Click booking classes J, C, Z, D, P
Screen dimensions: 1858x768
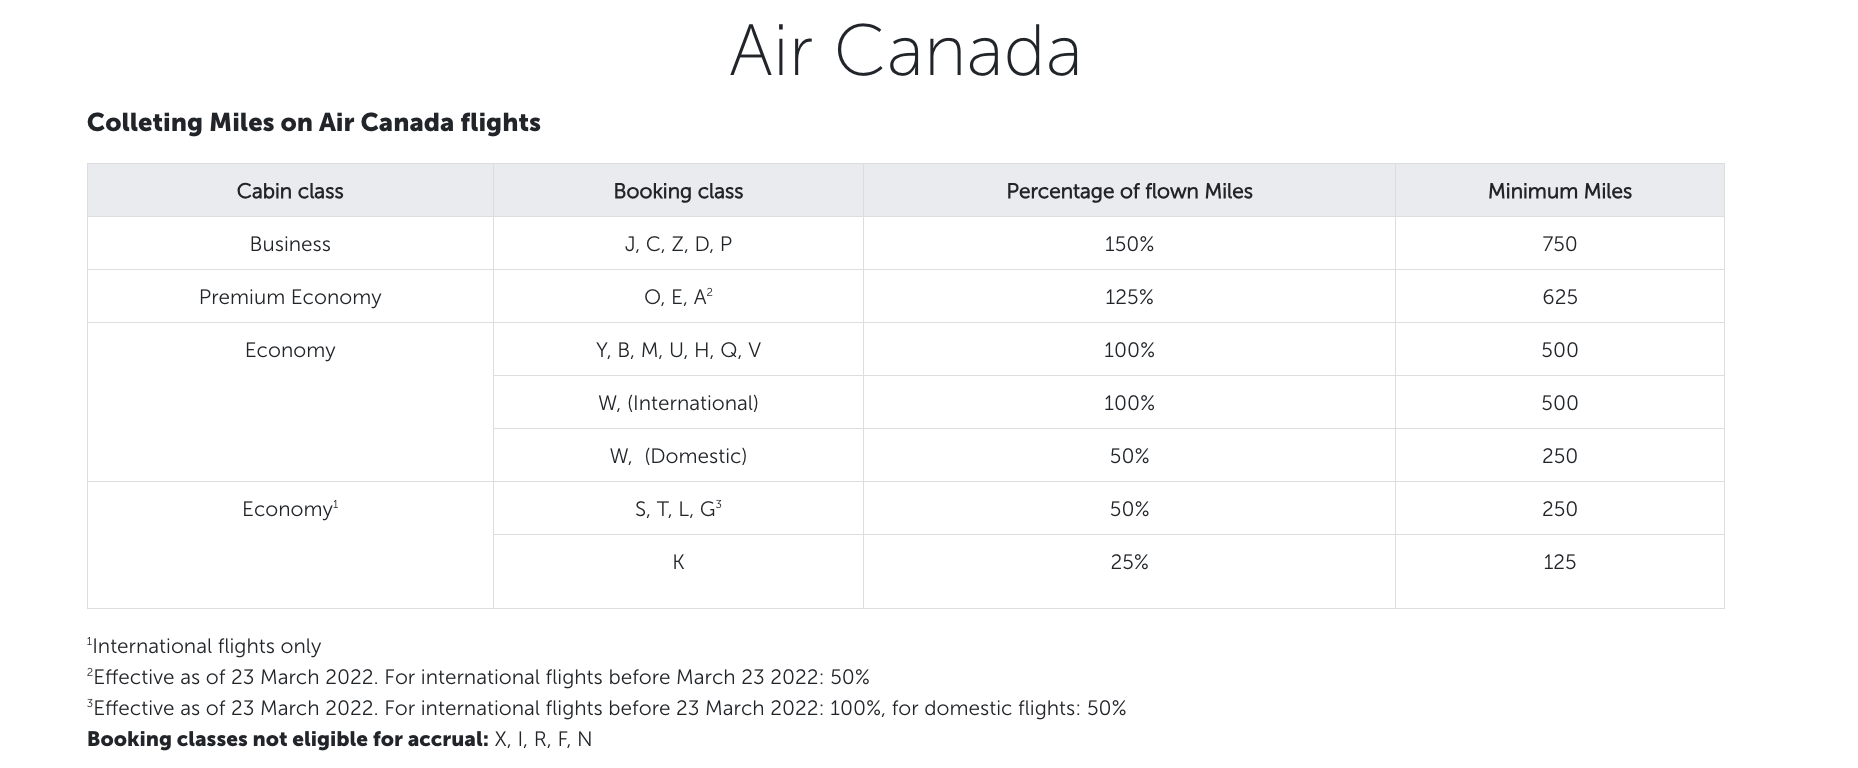(678, 244)
